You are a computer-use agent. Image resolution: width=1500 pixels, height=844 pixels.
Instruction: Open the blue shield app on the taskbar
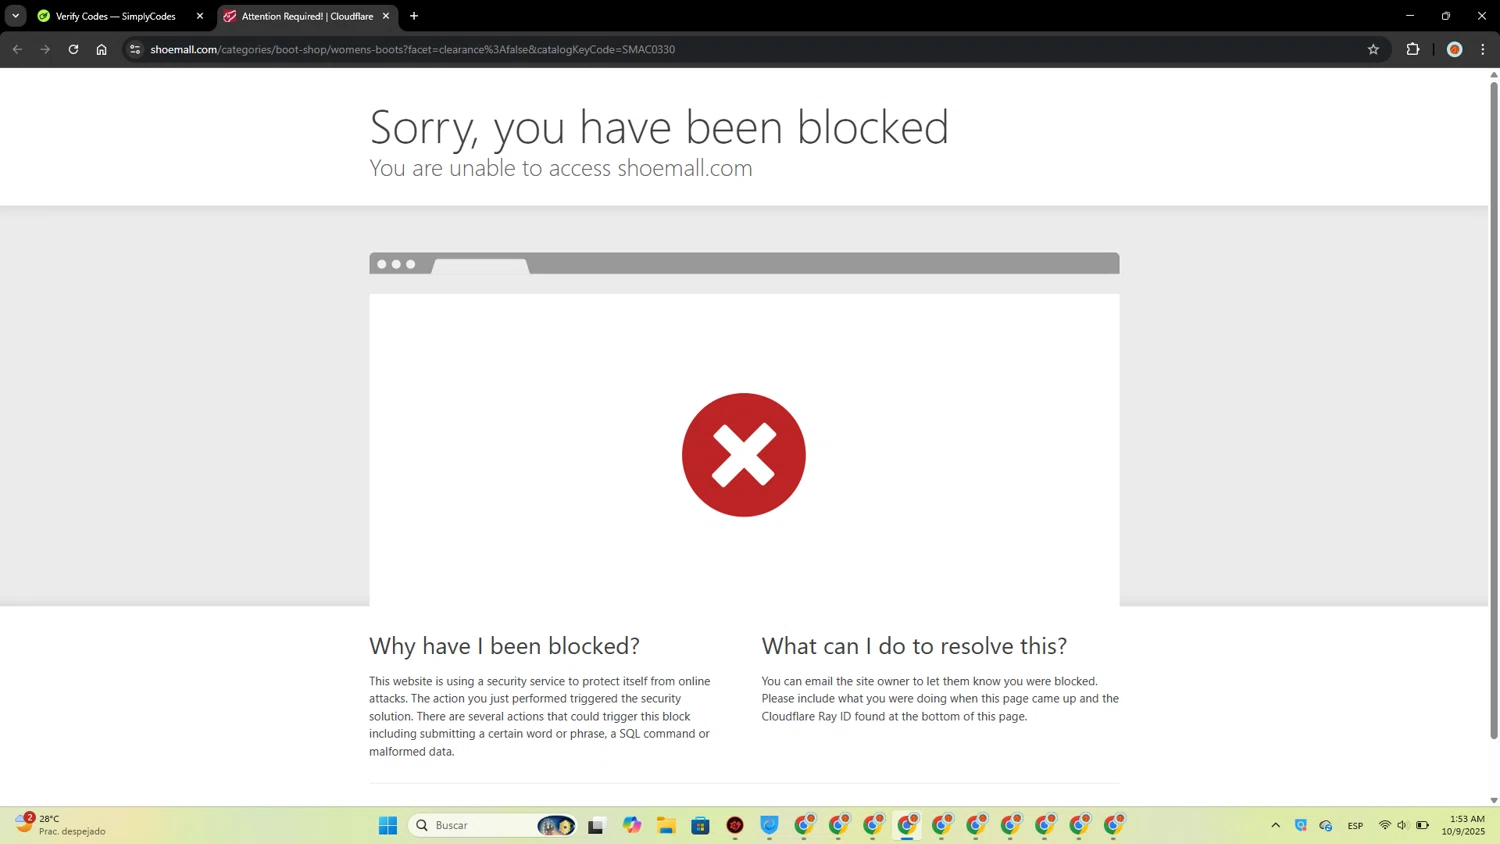769,825
